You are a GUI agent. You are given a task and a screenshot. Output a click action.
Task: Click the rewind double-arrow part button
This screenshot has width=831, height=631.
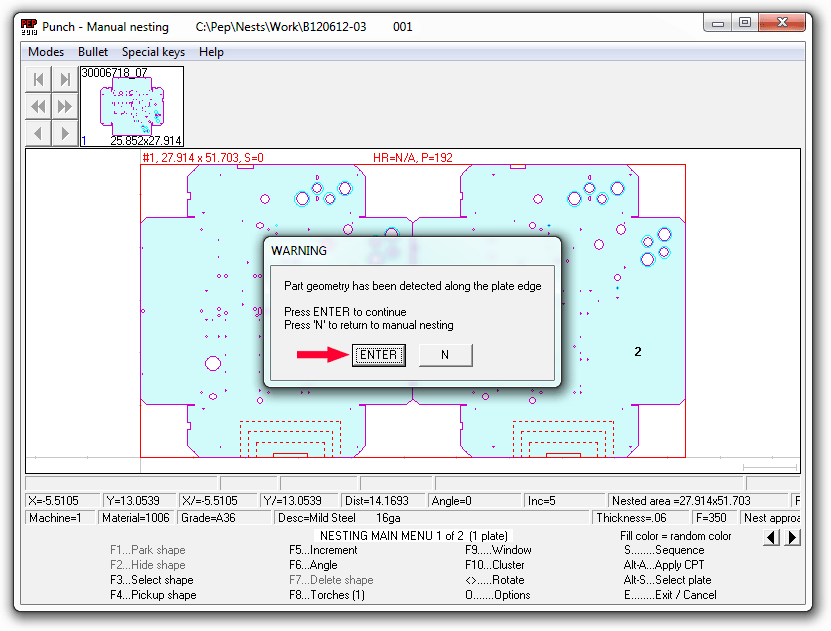click(38, 106)
